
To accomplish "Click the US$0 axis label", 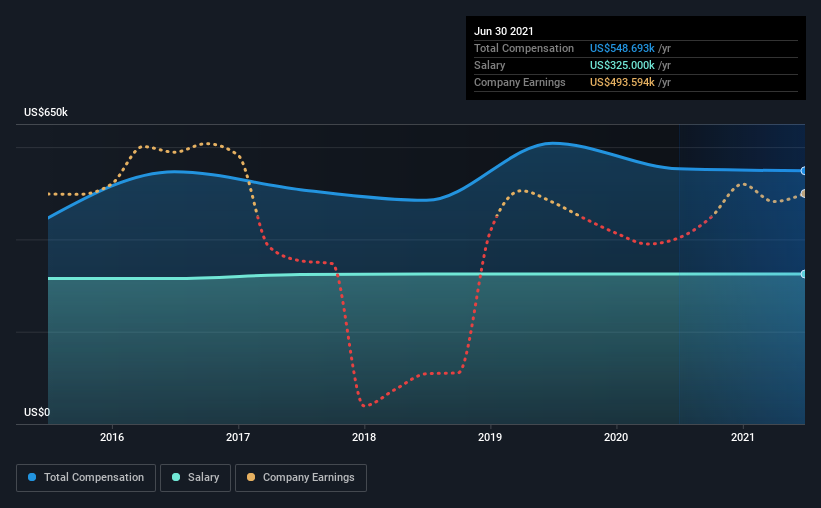I will point(37,413).
